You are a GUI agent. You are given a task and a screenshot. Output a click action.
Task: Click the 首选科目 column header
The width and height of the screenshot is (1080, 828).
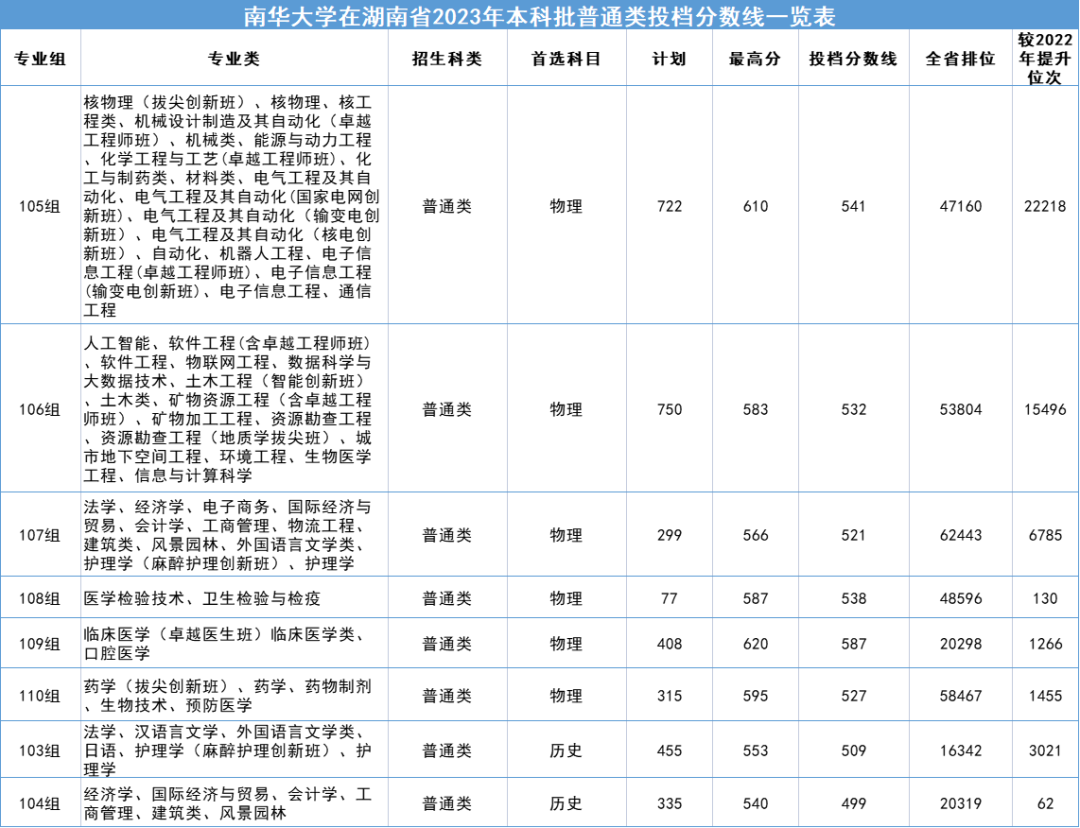(567, 59)
